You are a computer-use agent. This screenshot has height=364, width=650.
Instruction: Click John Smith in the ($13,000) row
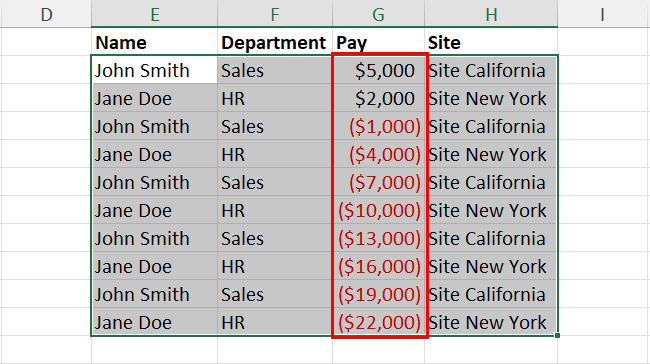point(154,238)
